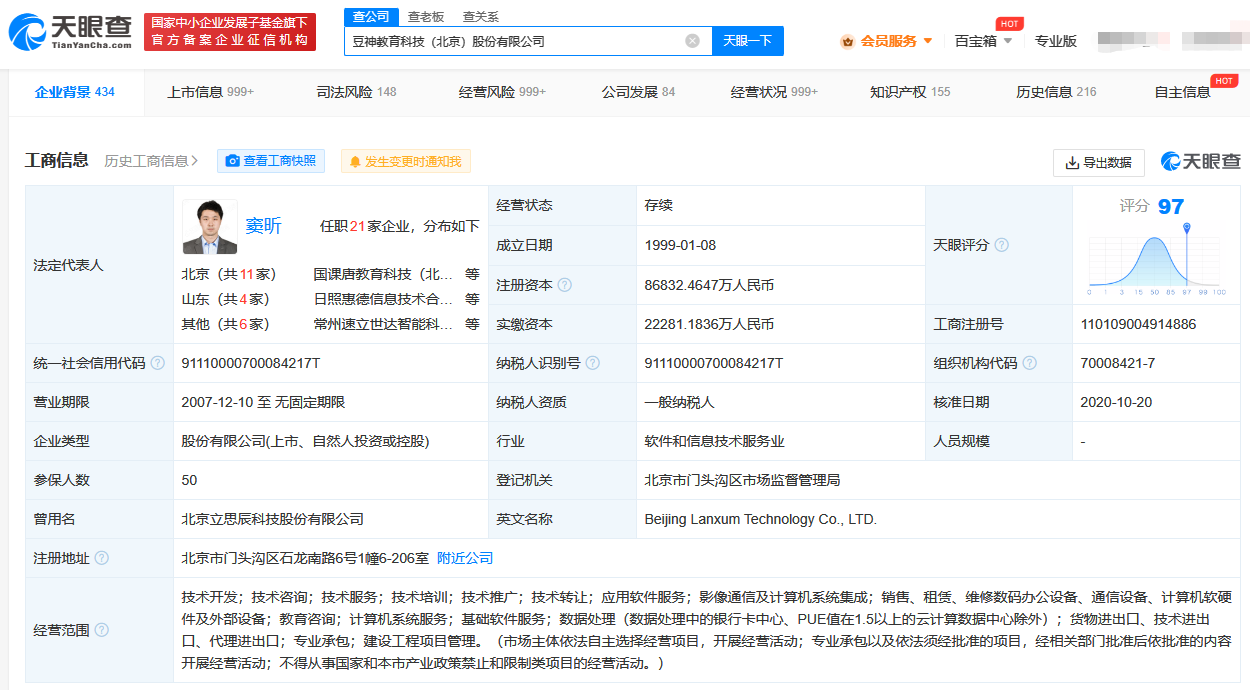The image size is (1250, 690).
Task: Select 北京市门头沟区市场监督管理局 registration authority
Action: [743, 480]
